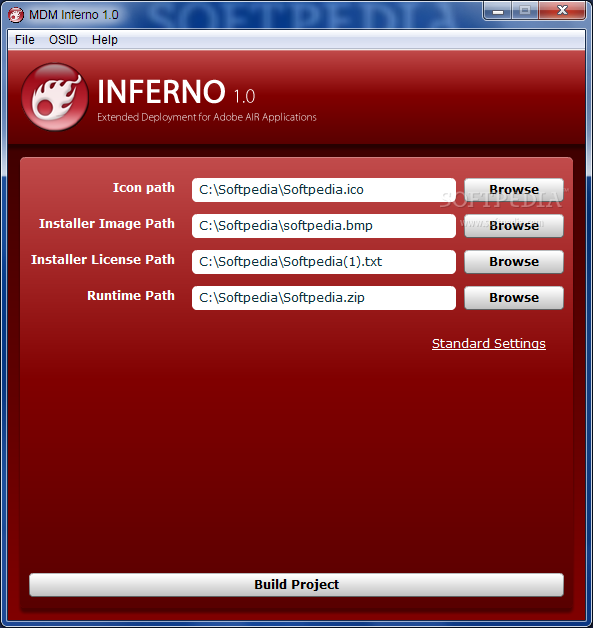Click the INFERNO 1.0 heading text

pyautogui.click(x=176, y=92)
